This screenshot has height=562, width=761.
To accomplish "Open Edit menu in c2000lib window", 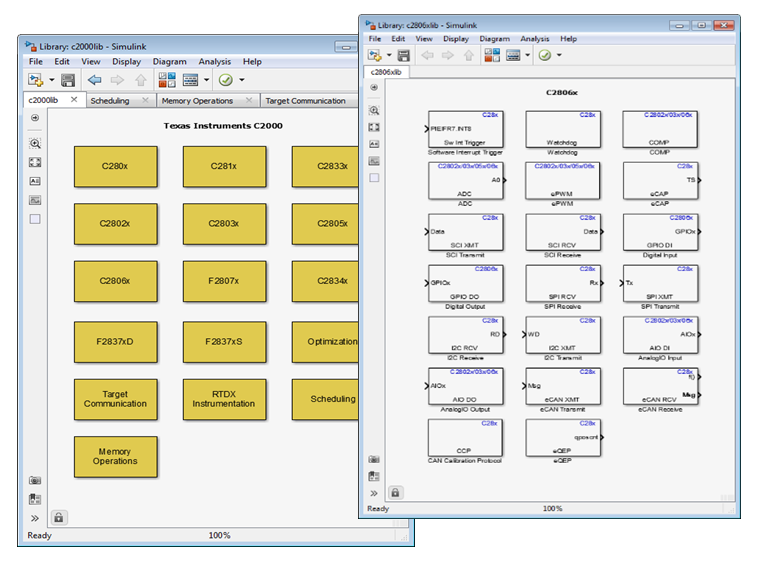I will (62, 62).
